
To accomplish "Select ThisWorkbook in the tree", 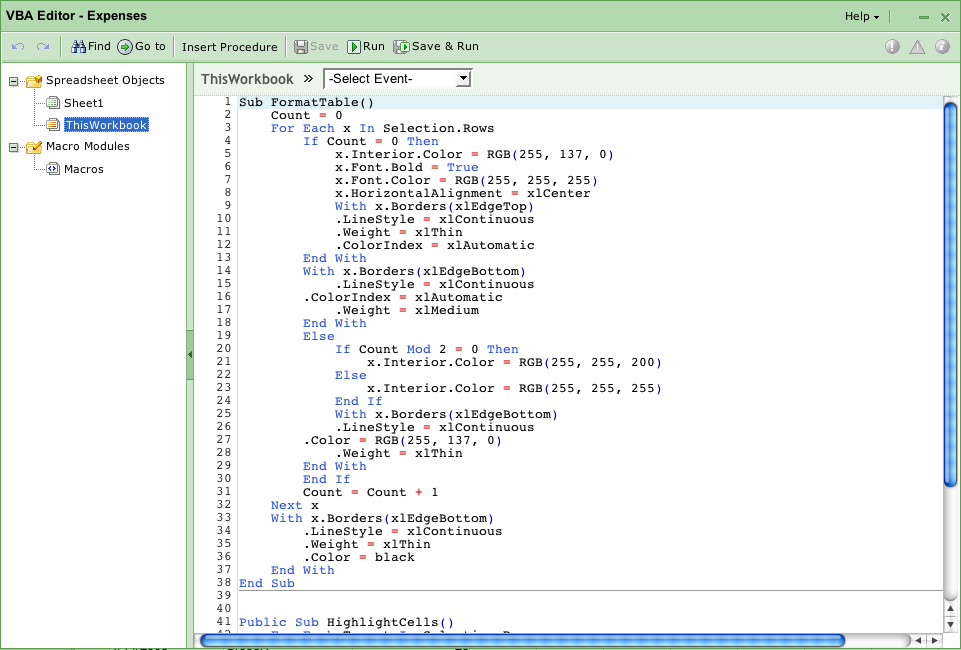I will pos(106,125).
